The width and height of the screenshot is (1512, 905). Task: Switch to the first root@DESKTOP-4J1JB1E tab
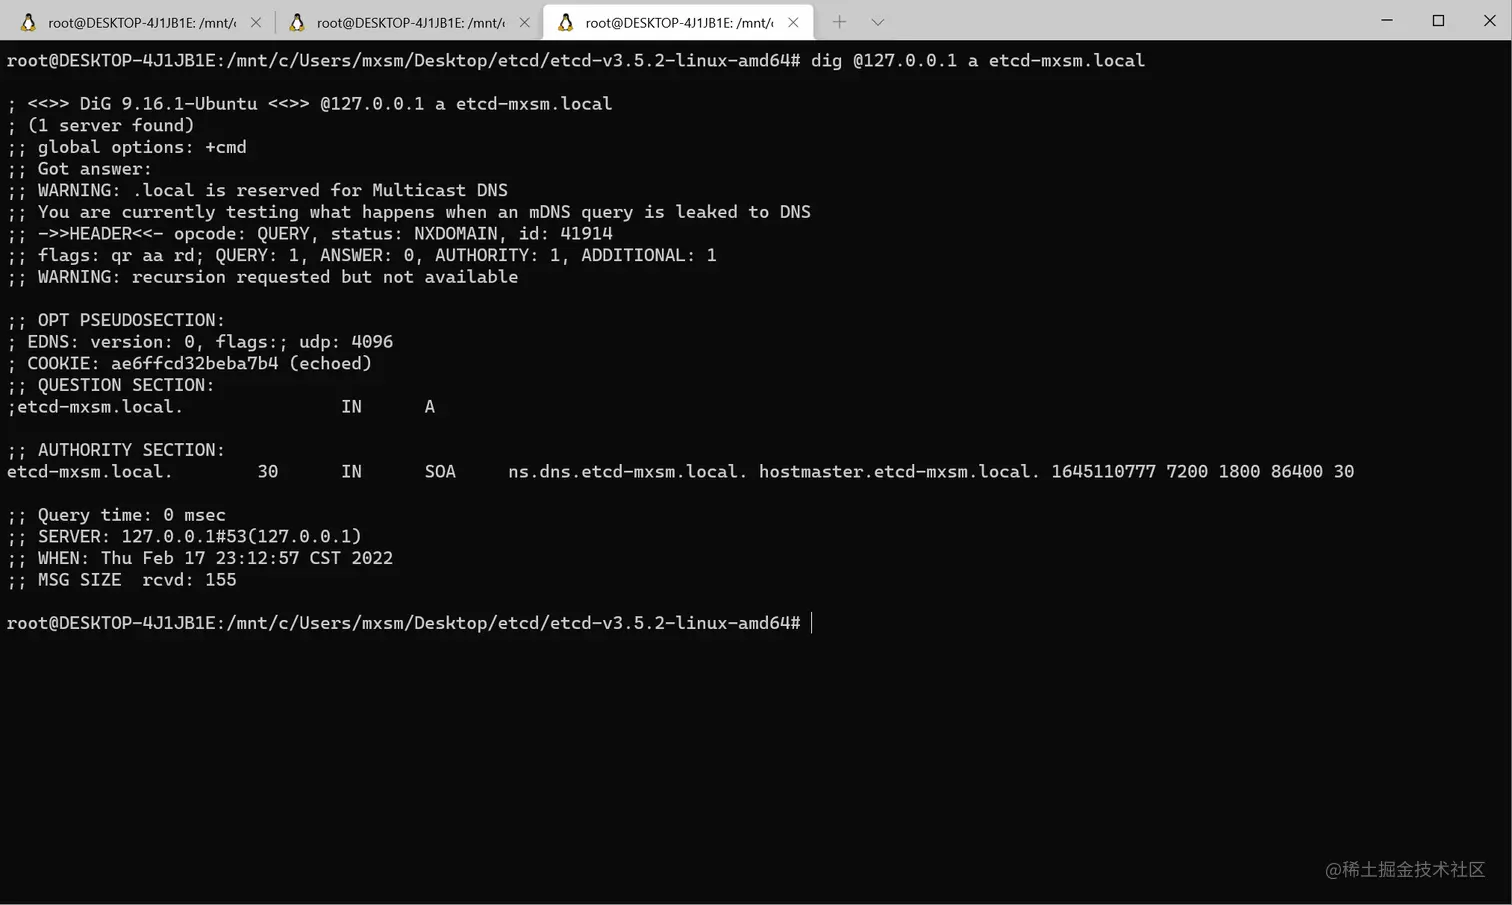coord(140,21)
